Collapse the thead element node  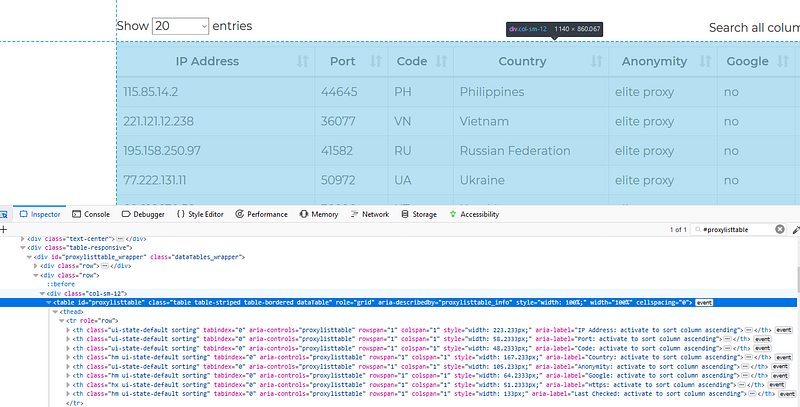pos(54,311)
